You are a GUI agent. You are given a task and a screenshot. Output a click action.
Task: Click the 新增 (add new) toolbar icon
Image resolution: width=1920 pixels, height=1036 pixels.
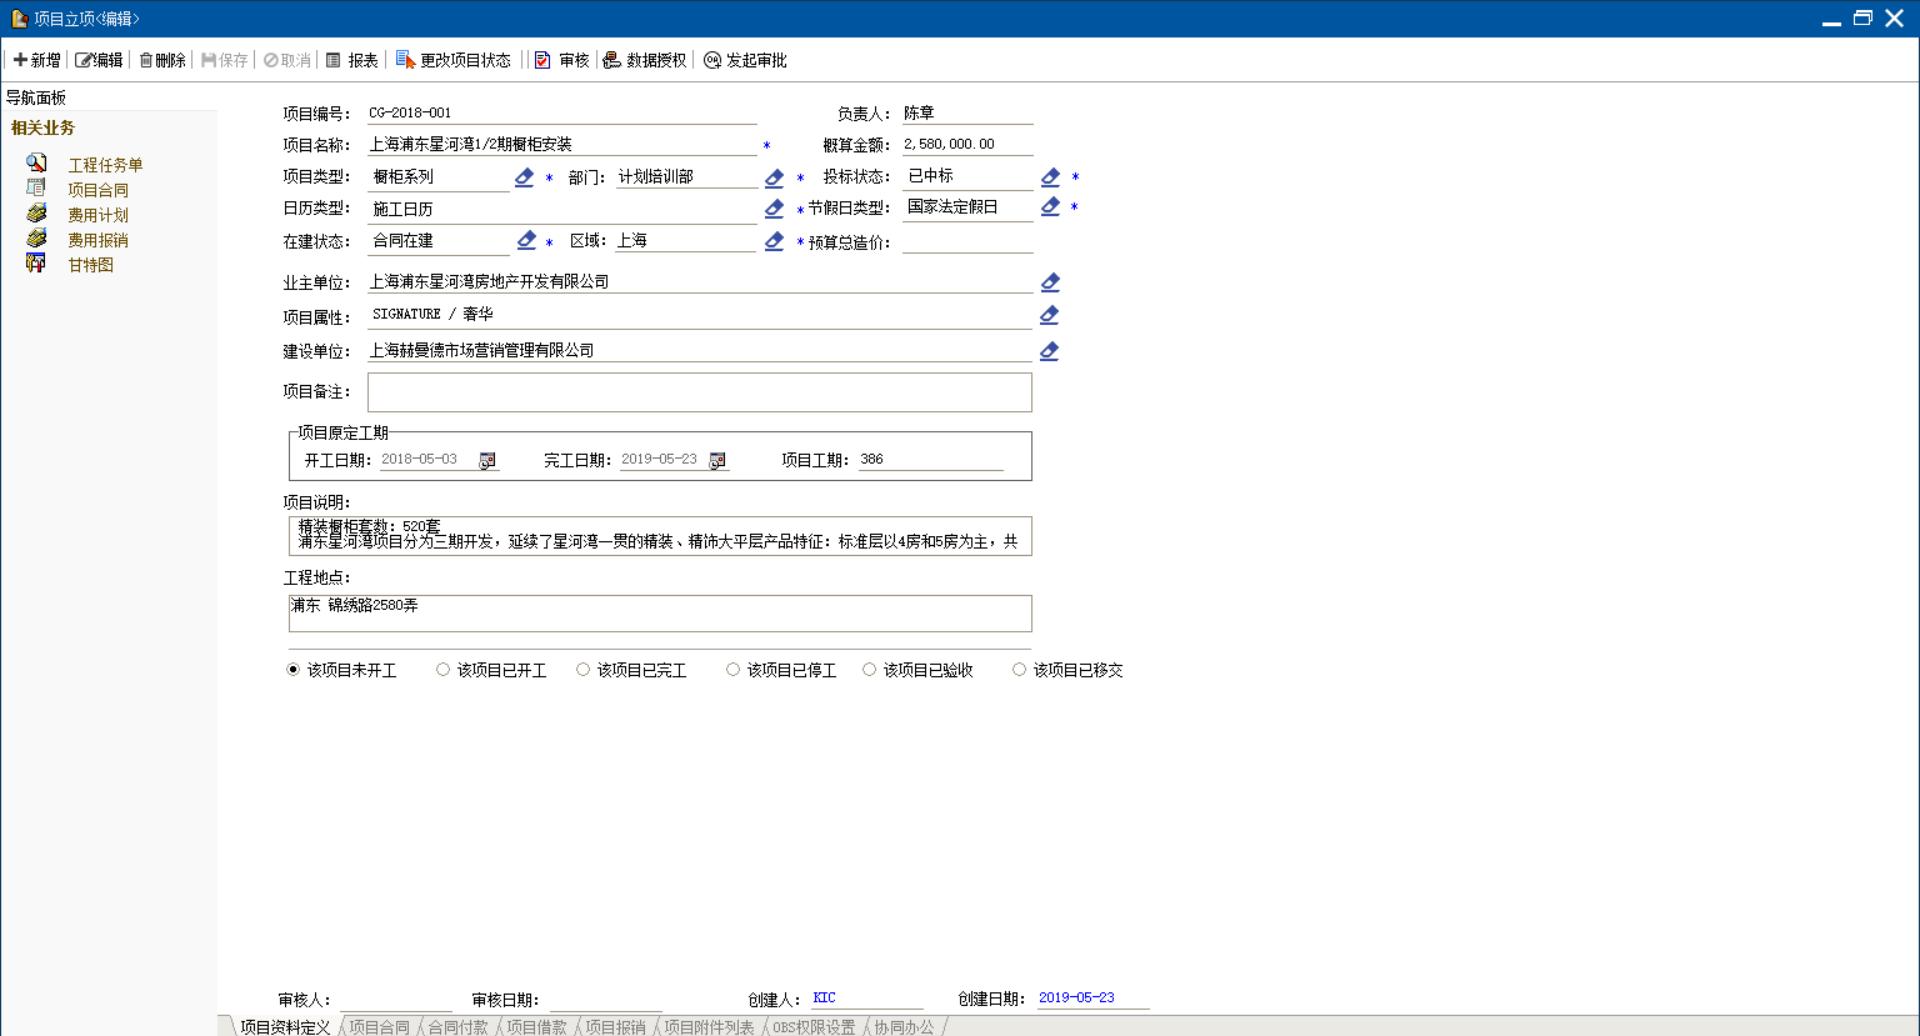click(21, 60)
